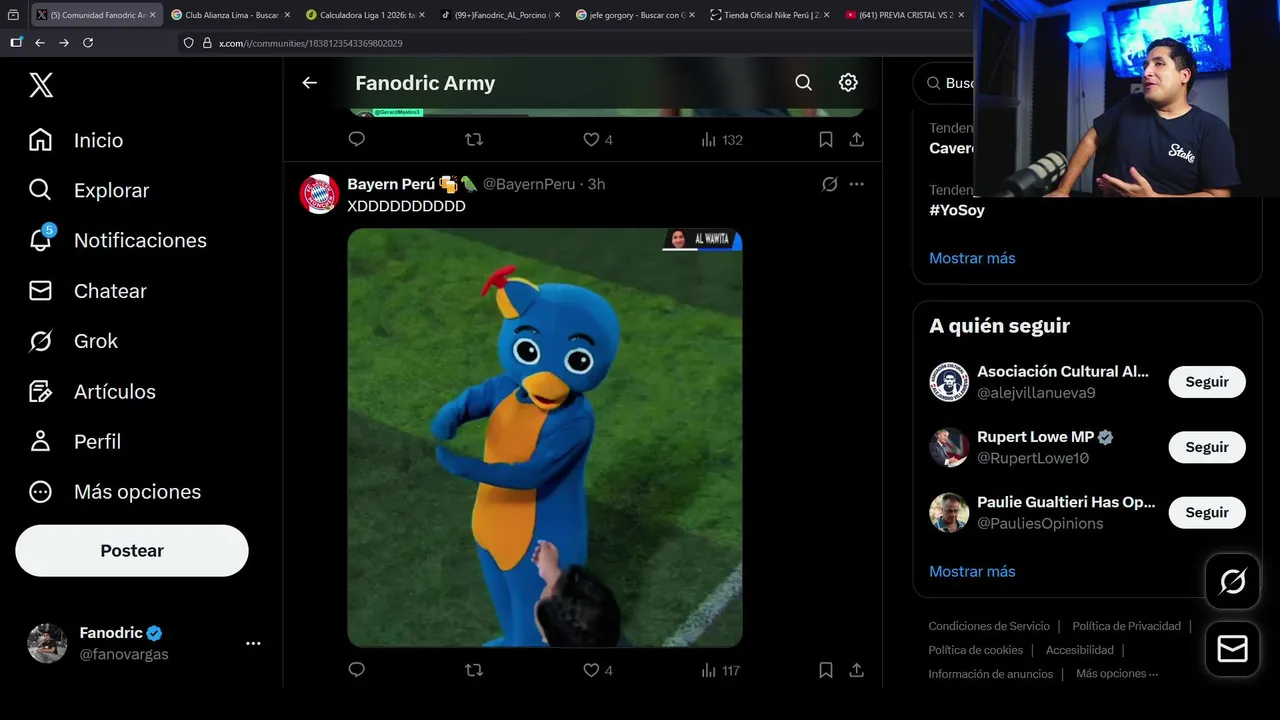Repost the post with 132 views
1280x720 pixels.
(474, 140)
